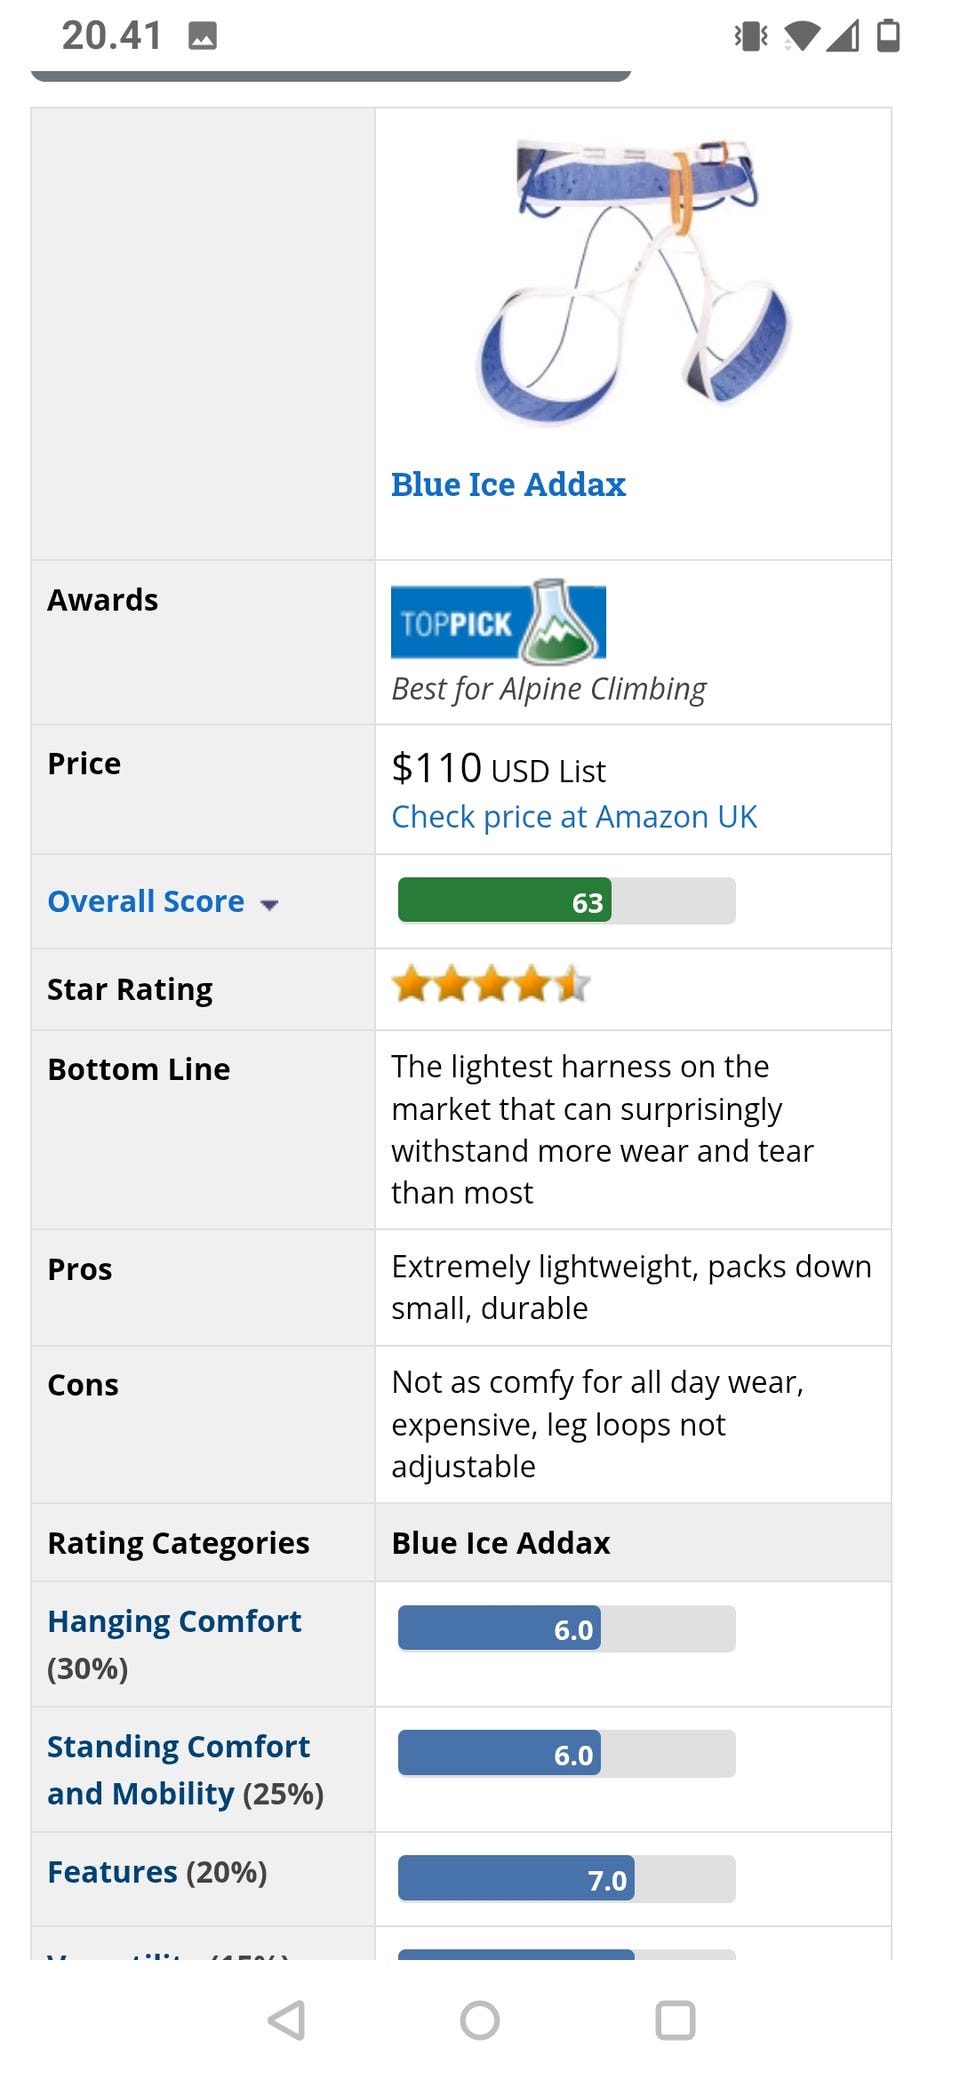This screenshot has width=960, height=2080.
Task: Tap the Wi-Fi signal icon
Action: tap(801, 36)
